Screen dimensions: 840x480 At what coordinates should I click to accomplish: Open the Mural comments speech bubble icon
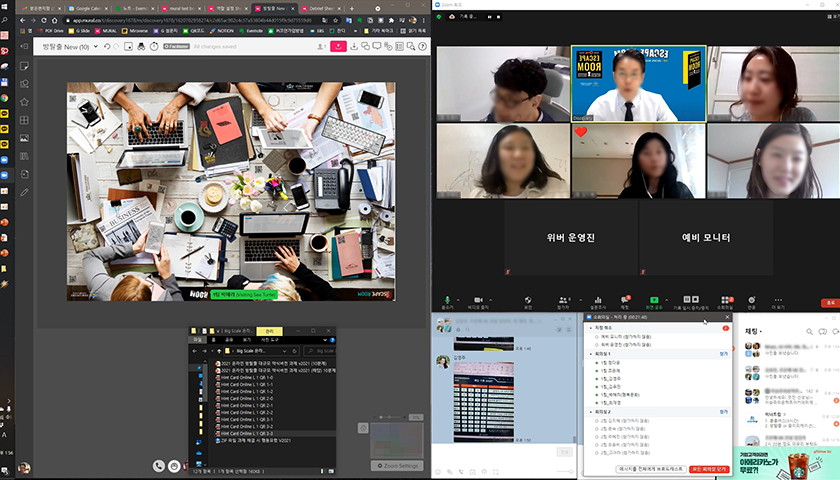pos(377,47)
